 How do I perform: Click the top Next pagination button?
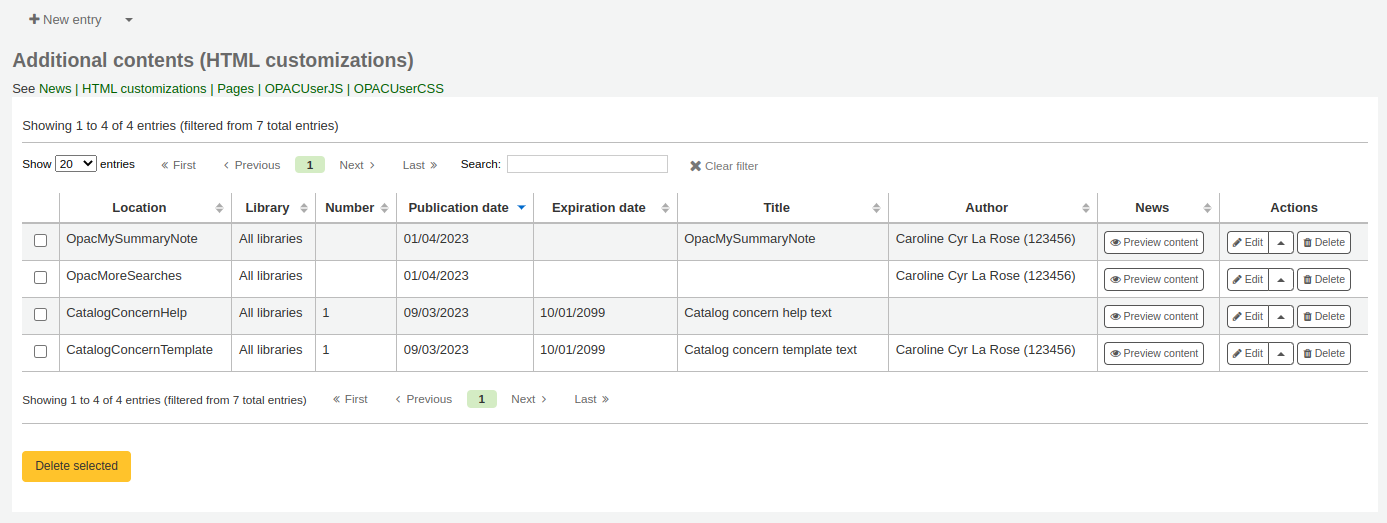(x=357, y=165)
